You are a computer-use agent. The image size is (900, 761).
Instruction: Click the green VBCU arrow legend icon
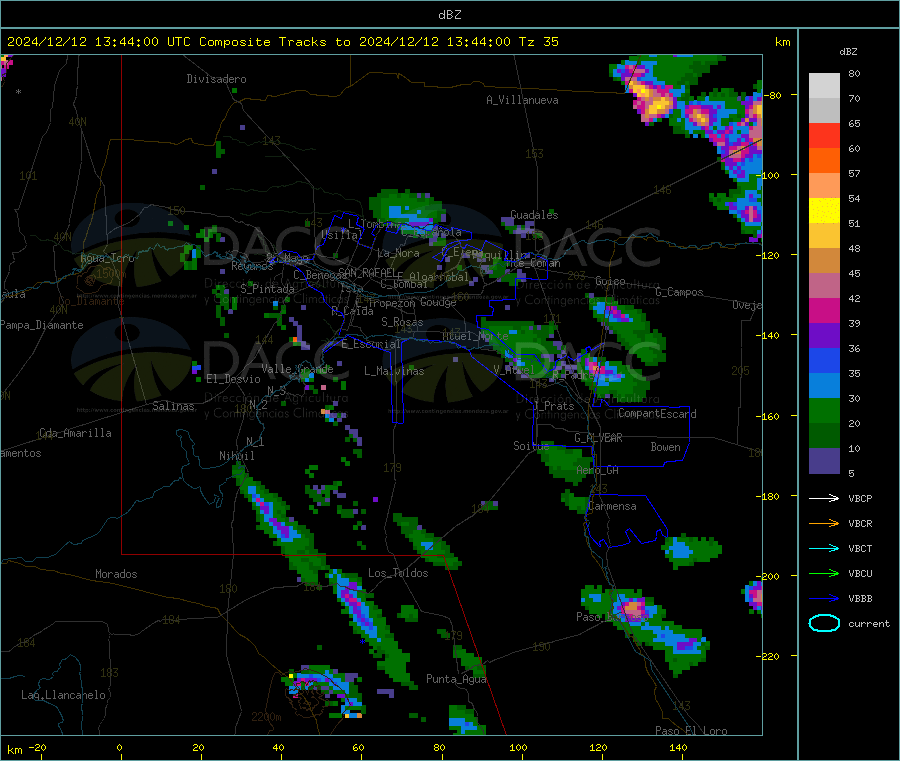click(824, 573)
